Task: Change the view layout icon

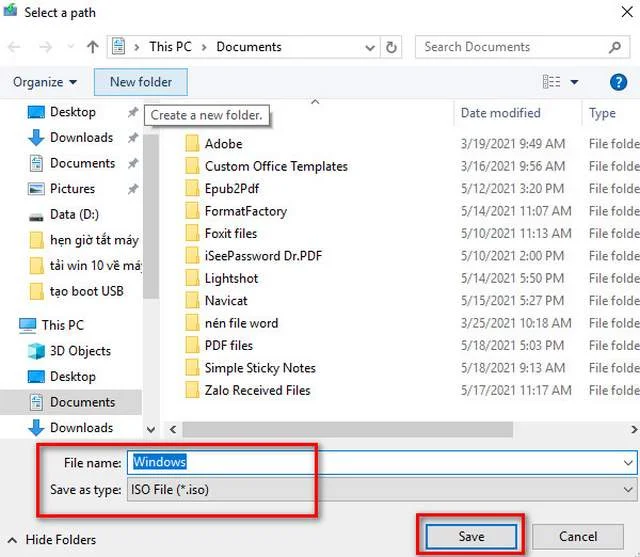Action: tap(551, 82)
